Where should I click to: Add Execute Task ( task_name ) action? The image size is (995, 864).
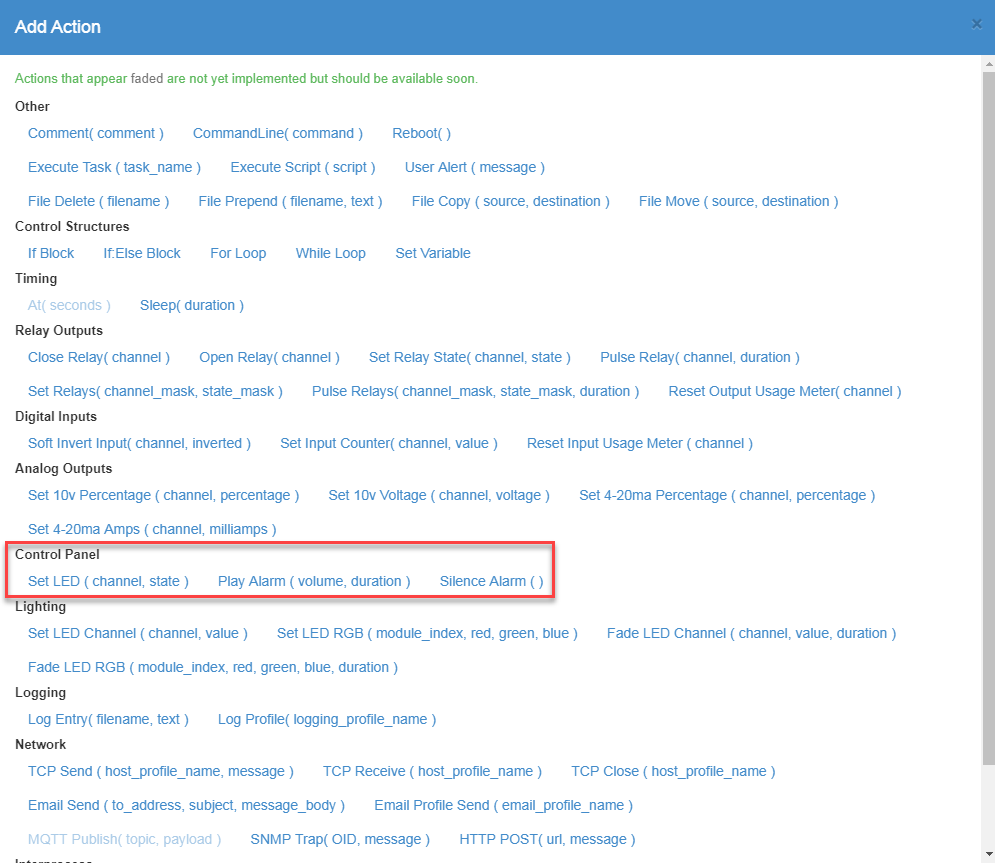tap(114, 167)
